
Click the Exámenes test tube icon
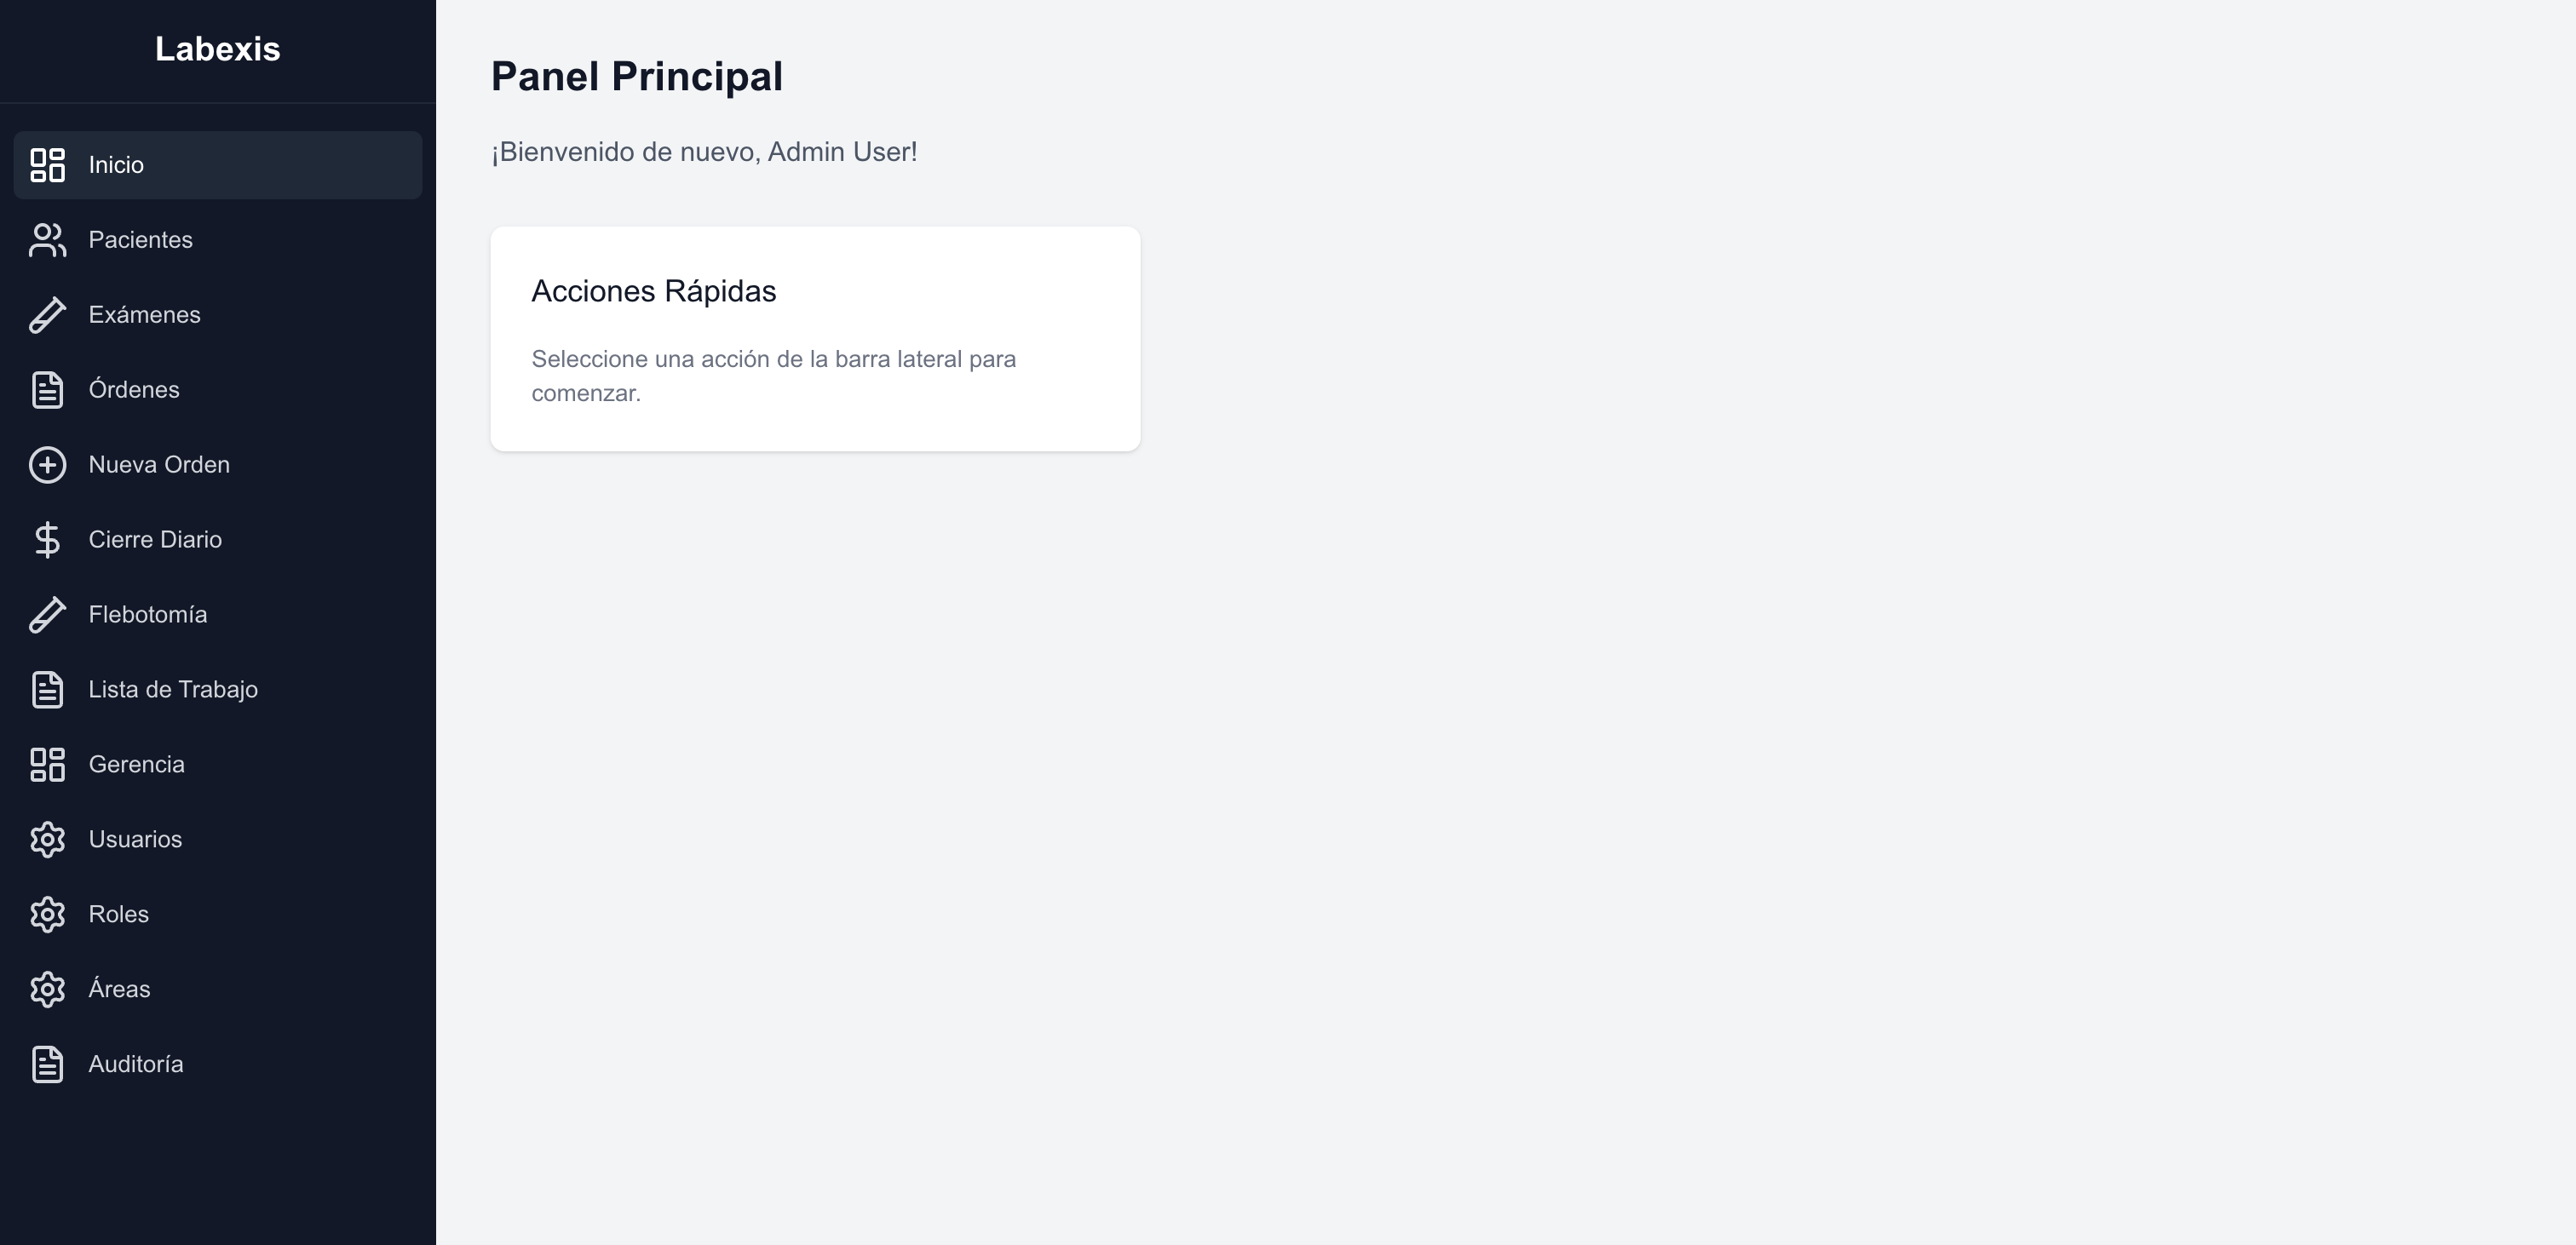pyautogui.click(x=47, y=315)
